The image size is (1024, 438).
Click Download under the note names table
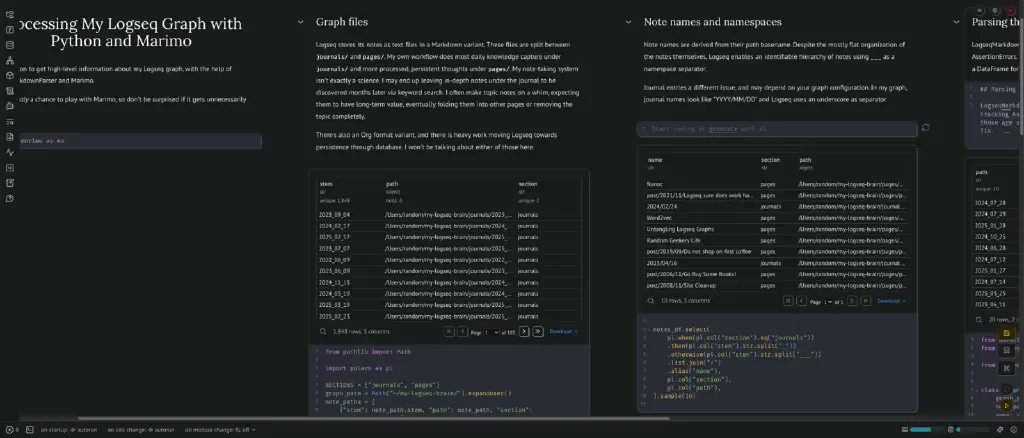point(890,300)
